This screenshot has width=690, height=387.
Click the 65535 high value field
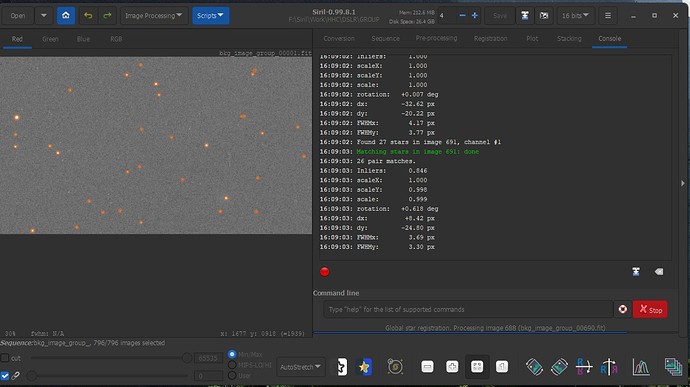[x=208, y=358]
